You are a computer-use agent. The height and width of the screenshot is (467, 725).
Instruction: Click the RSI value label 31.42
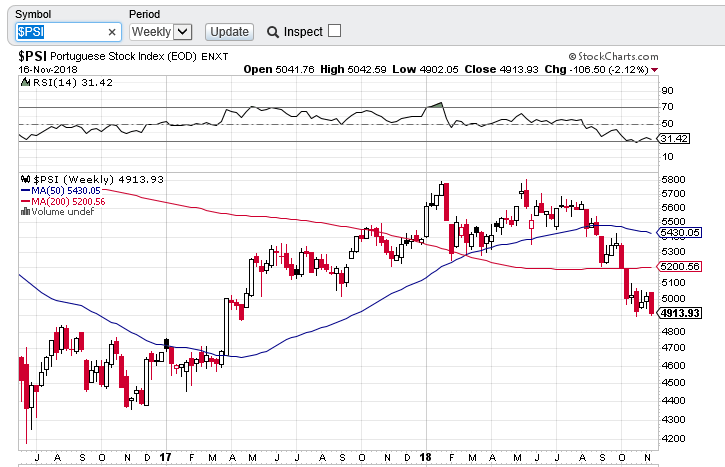click(674, 139)
